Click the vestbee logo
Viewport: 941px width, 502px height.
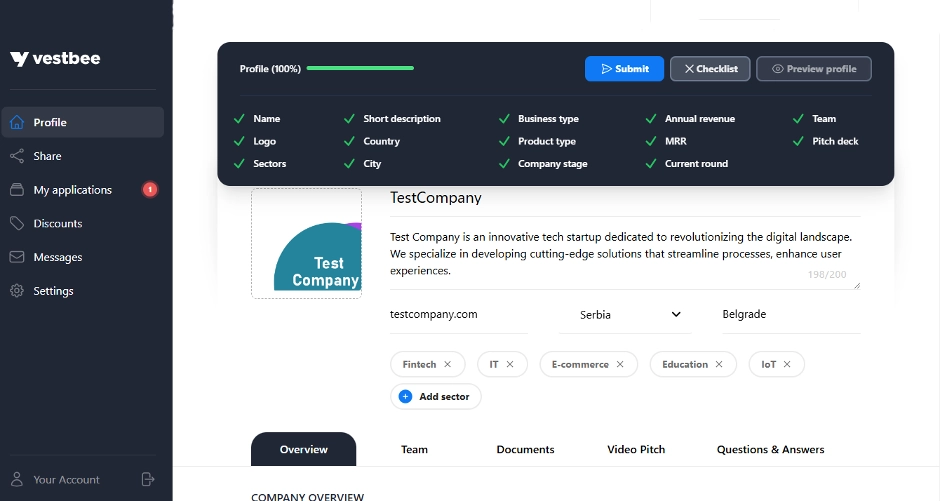[x=55, y=58]
